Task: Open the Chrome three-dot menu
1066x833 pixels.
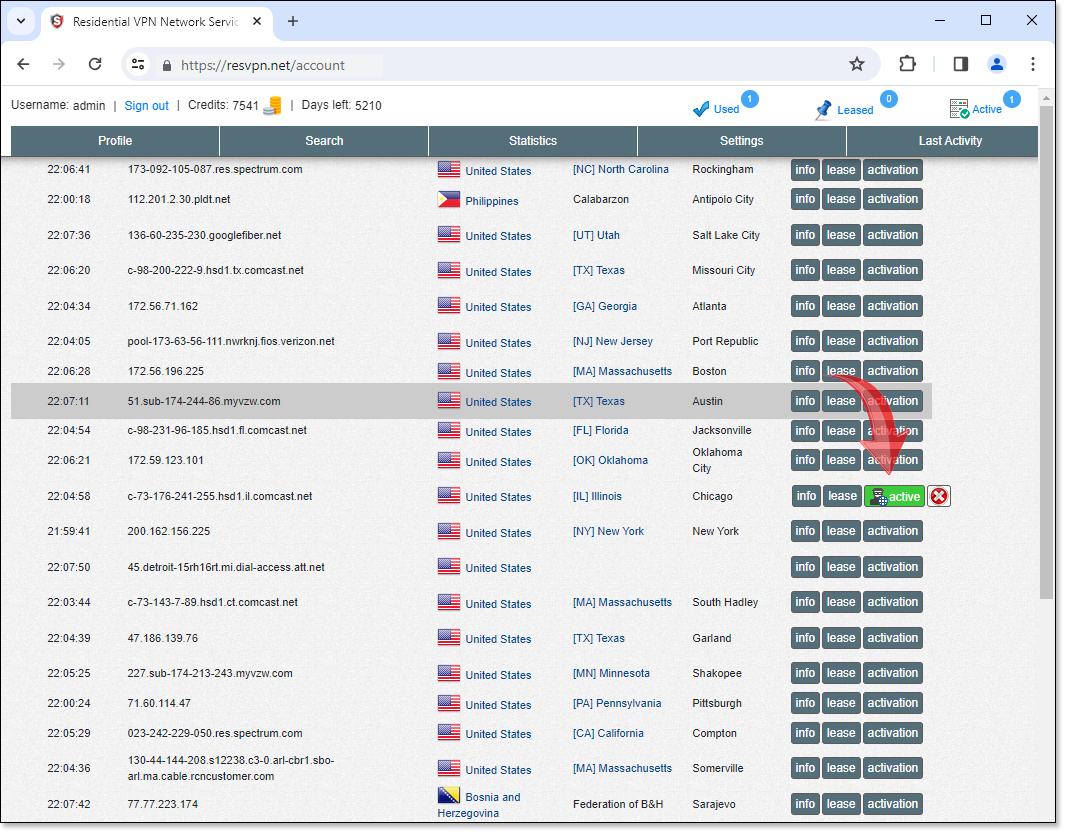Action: (1033, 64)
